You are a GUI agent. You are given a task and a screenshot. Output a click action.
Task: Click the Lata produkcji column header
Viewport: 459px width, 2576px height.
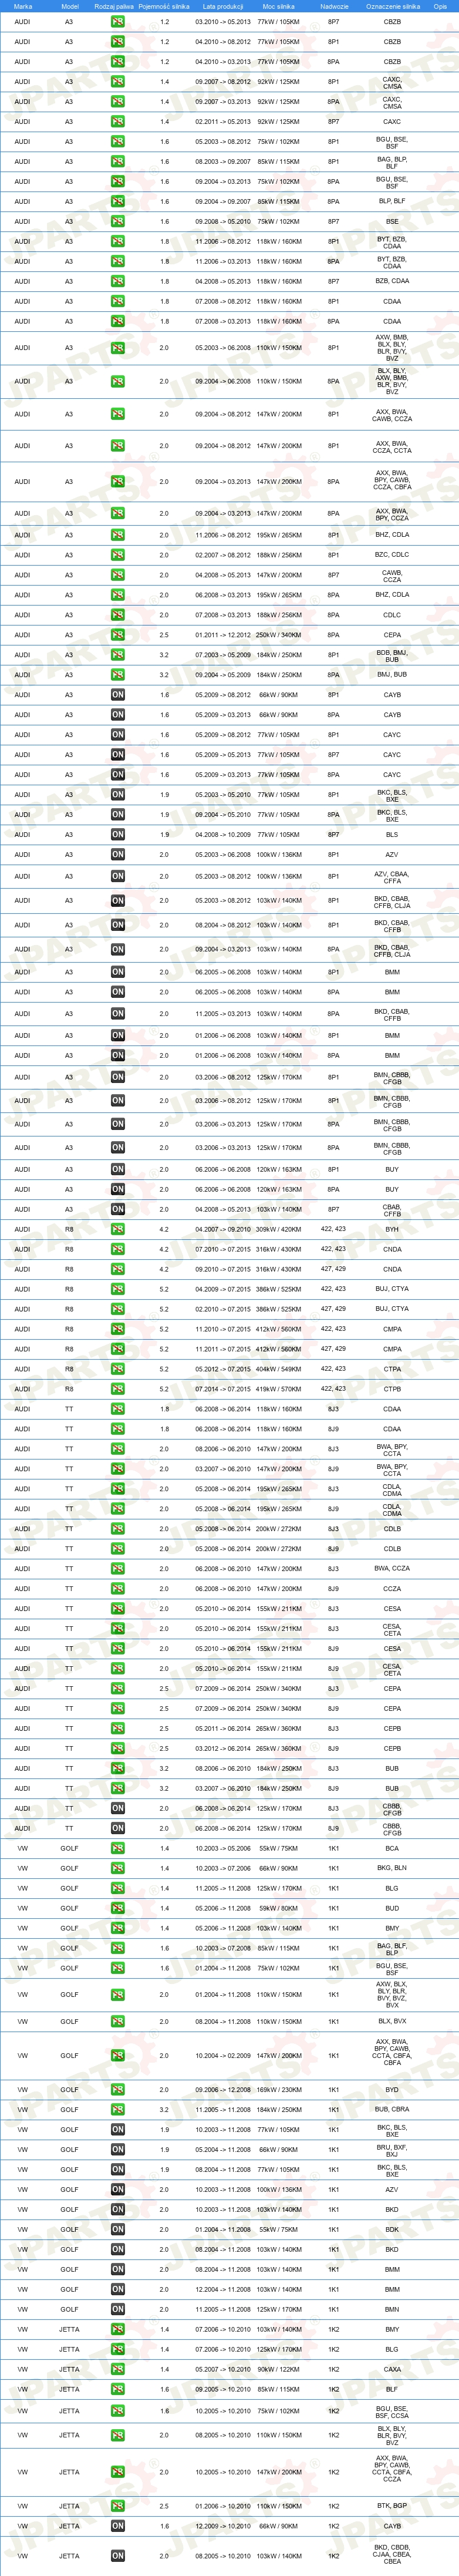(222, 6)
